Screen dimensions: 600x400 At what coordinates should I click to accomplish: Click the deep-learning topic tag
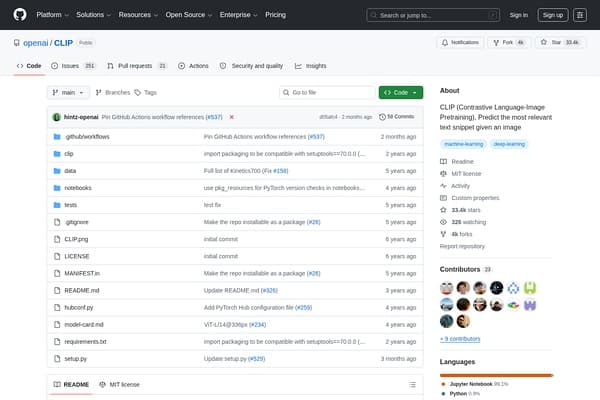509,144
